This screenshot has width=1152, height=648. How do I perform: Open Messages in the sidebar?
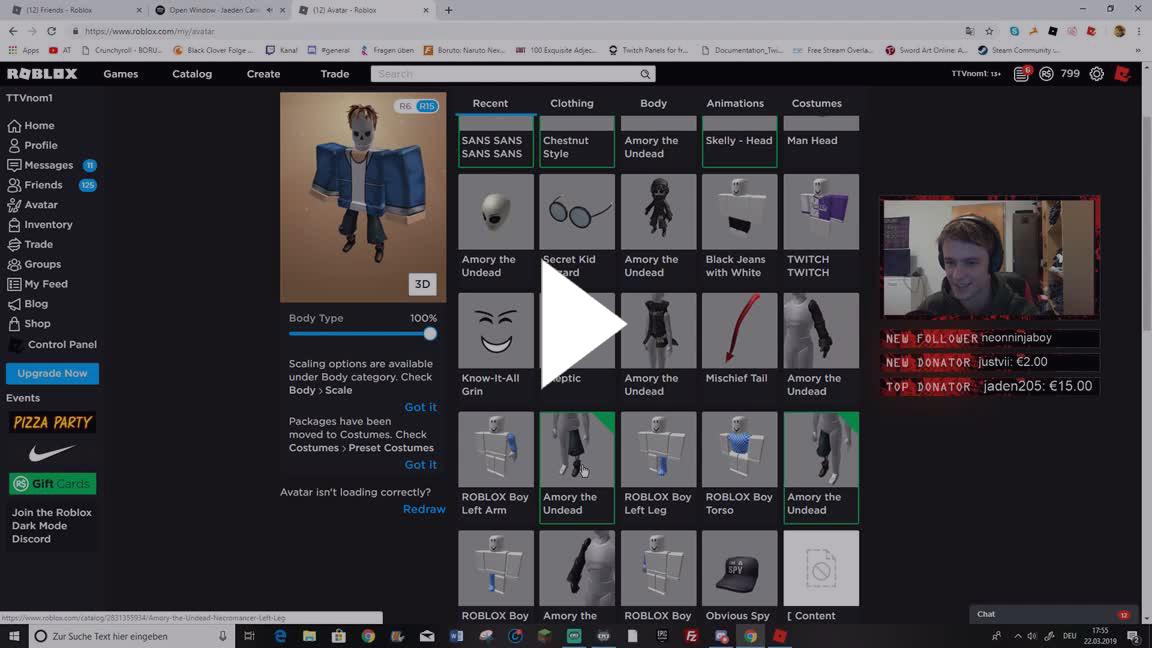point(40,165)
